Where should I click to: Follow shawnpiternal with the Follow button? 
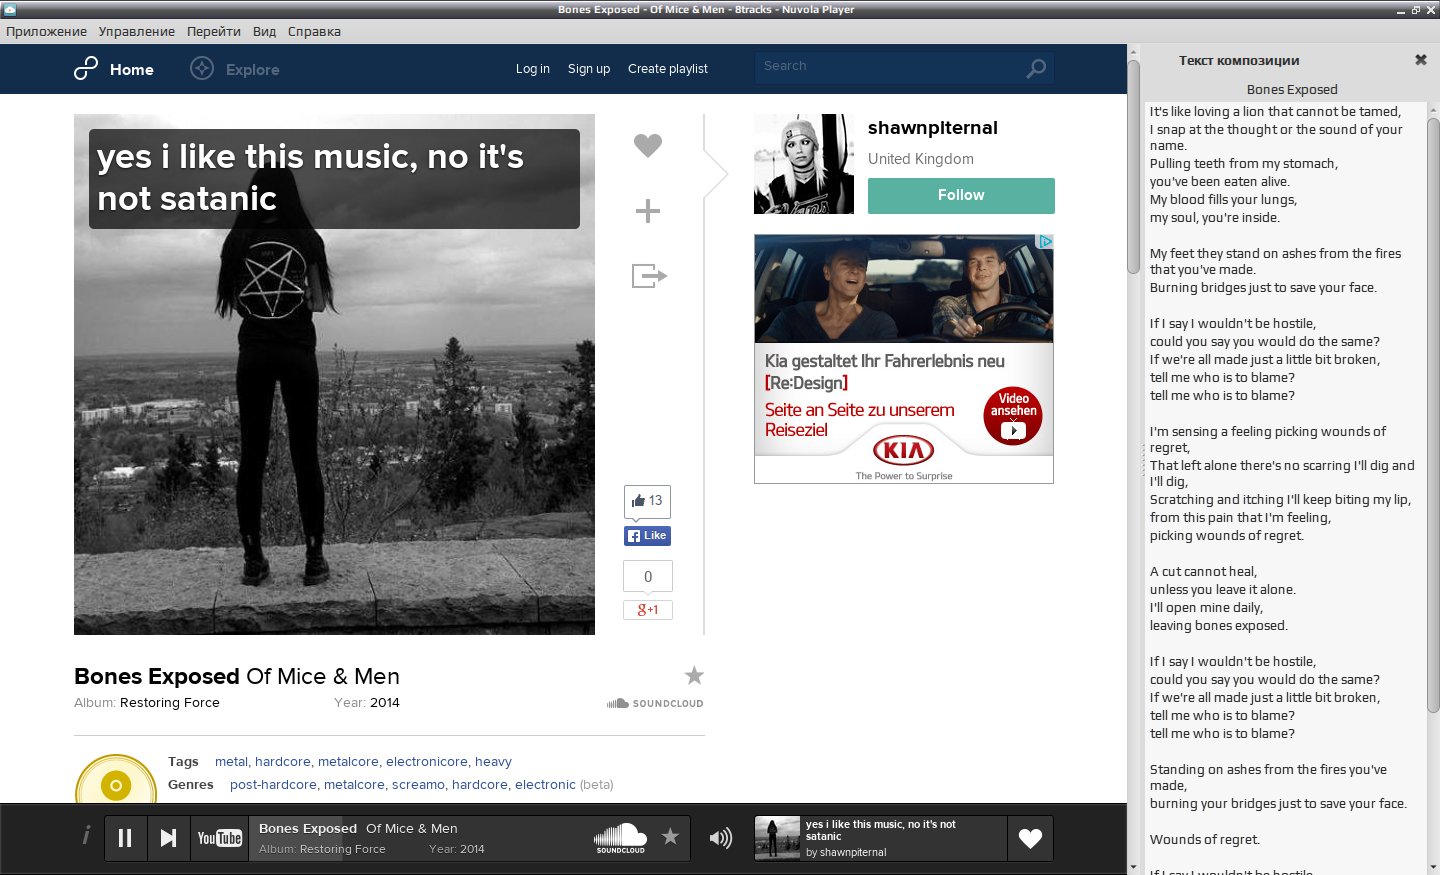[x=961, y=196]
